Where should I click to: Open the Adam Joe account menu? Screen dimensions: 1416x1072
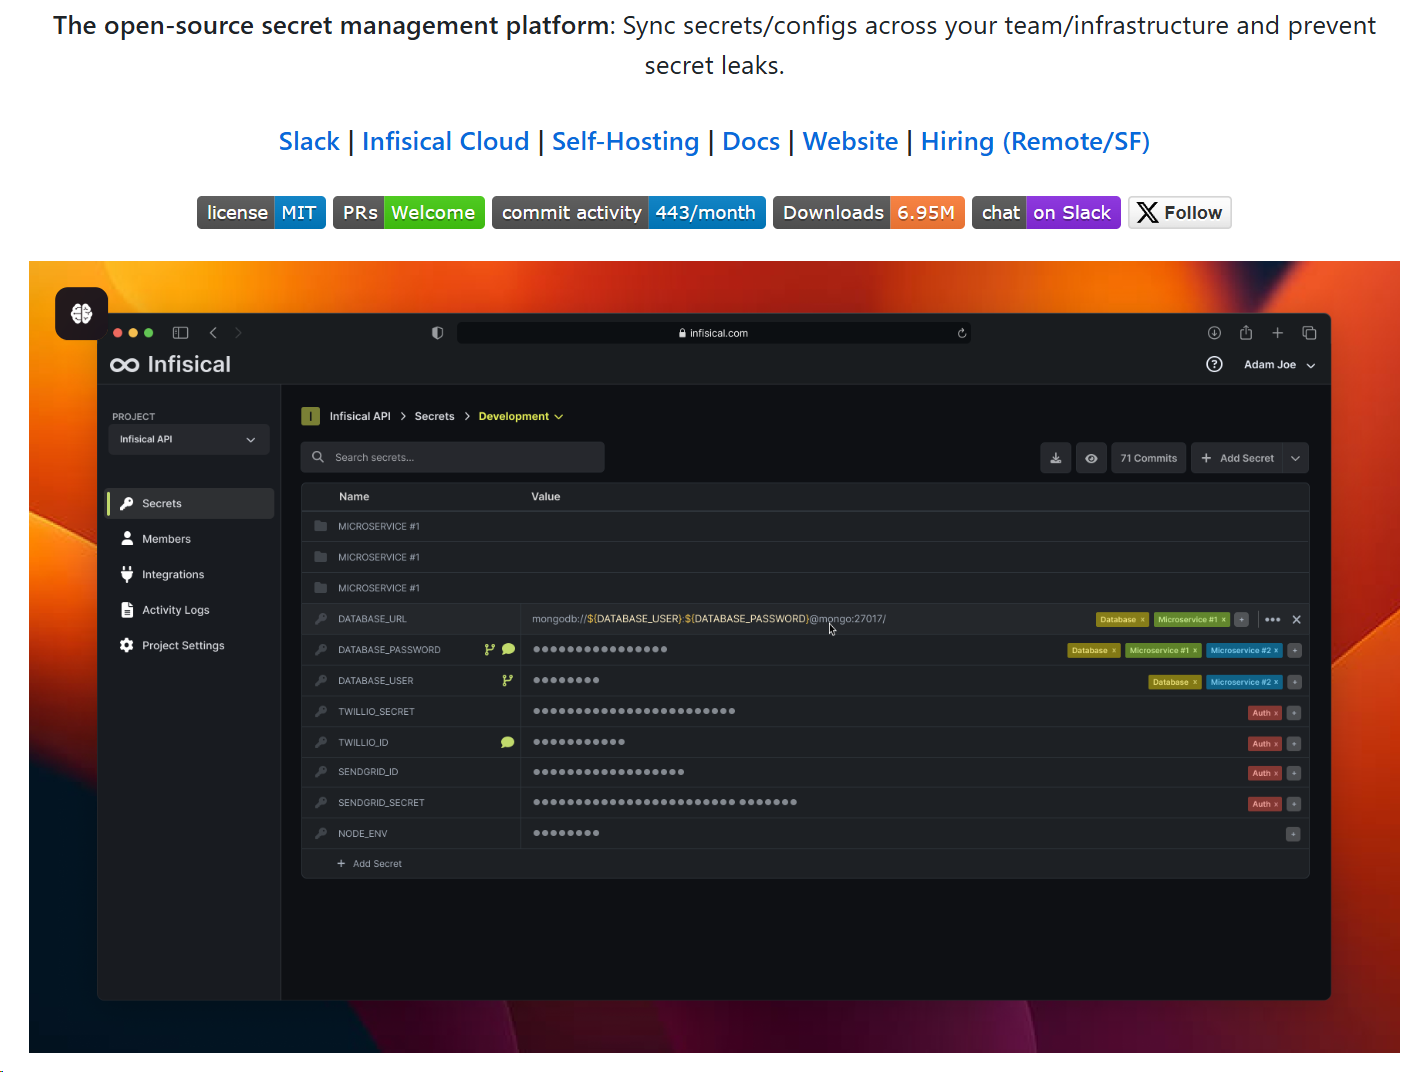pyautogui.click(x=1279, y=365)
